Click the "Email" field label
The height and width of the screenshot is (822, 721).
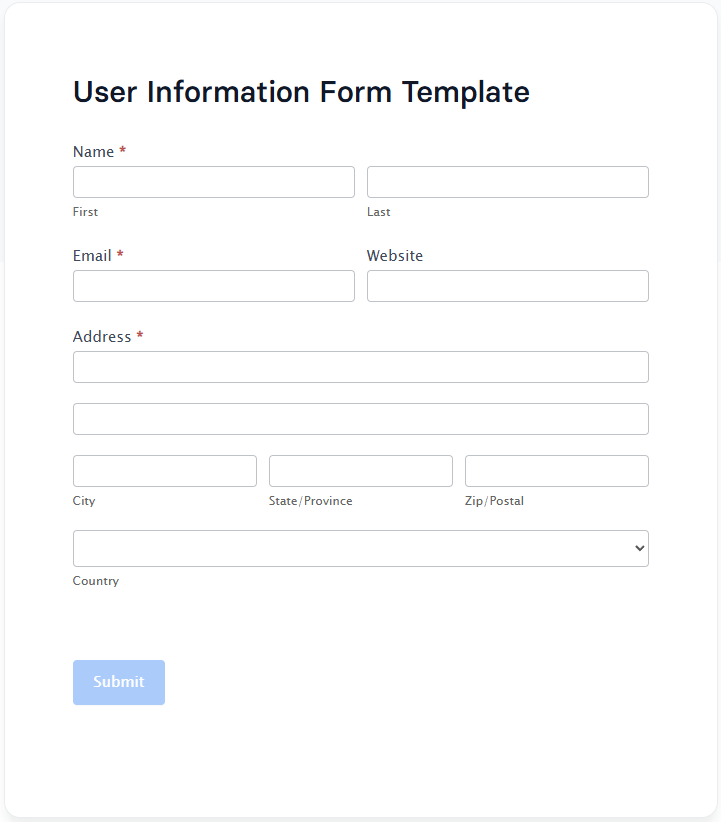tap(92, 256)
